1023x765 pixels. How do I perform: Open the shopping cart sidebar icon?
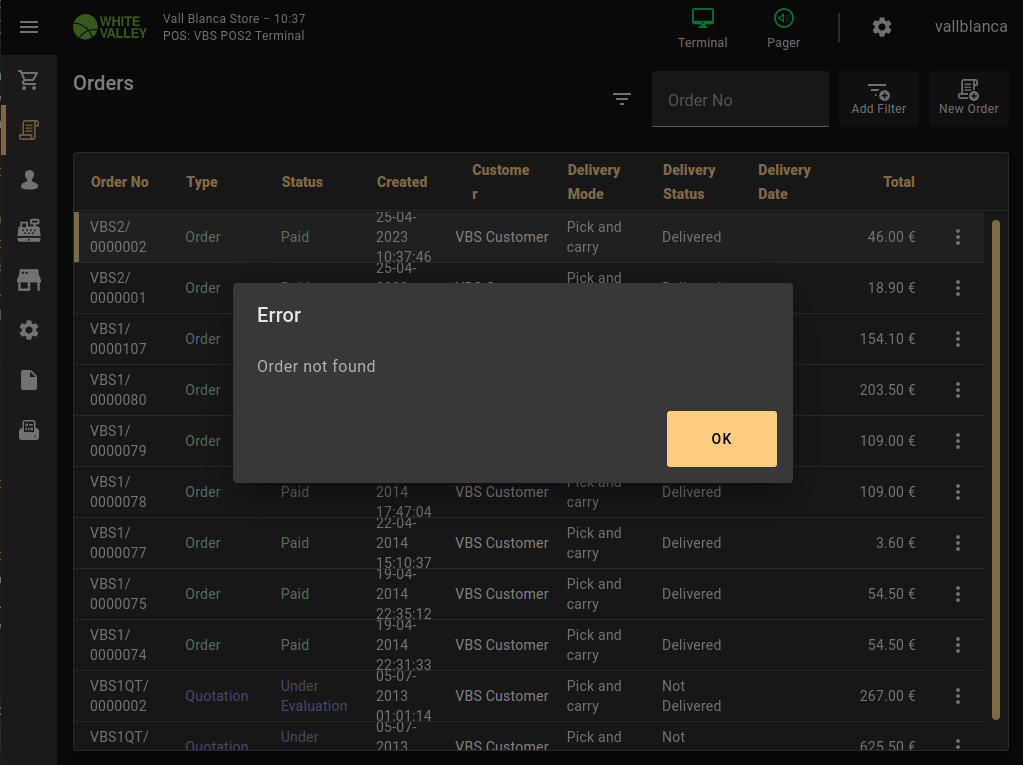pos(29,80)
